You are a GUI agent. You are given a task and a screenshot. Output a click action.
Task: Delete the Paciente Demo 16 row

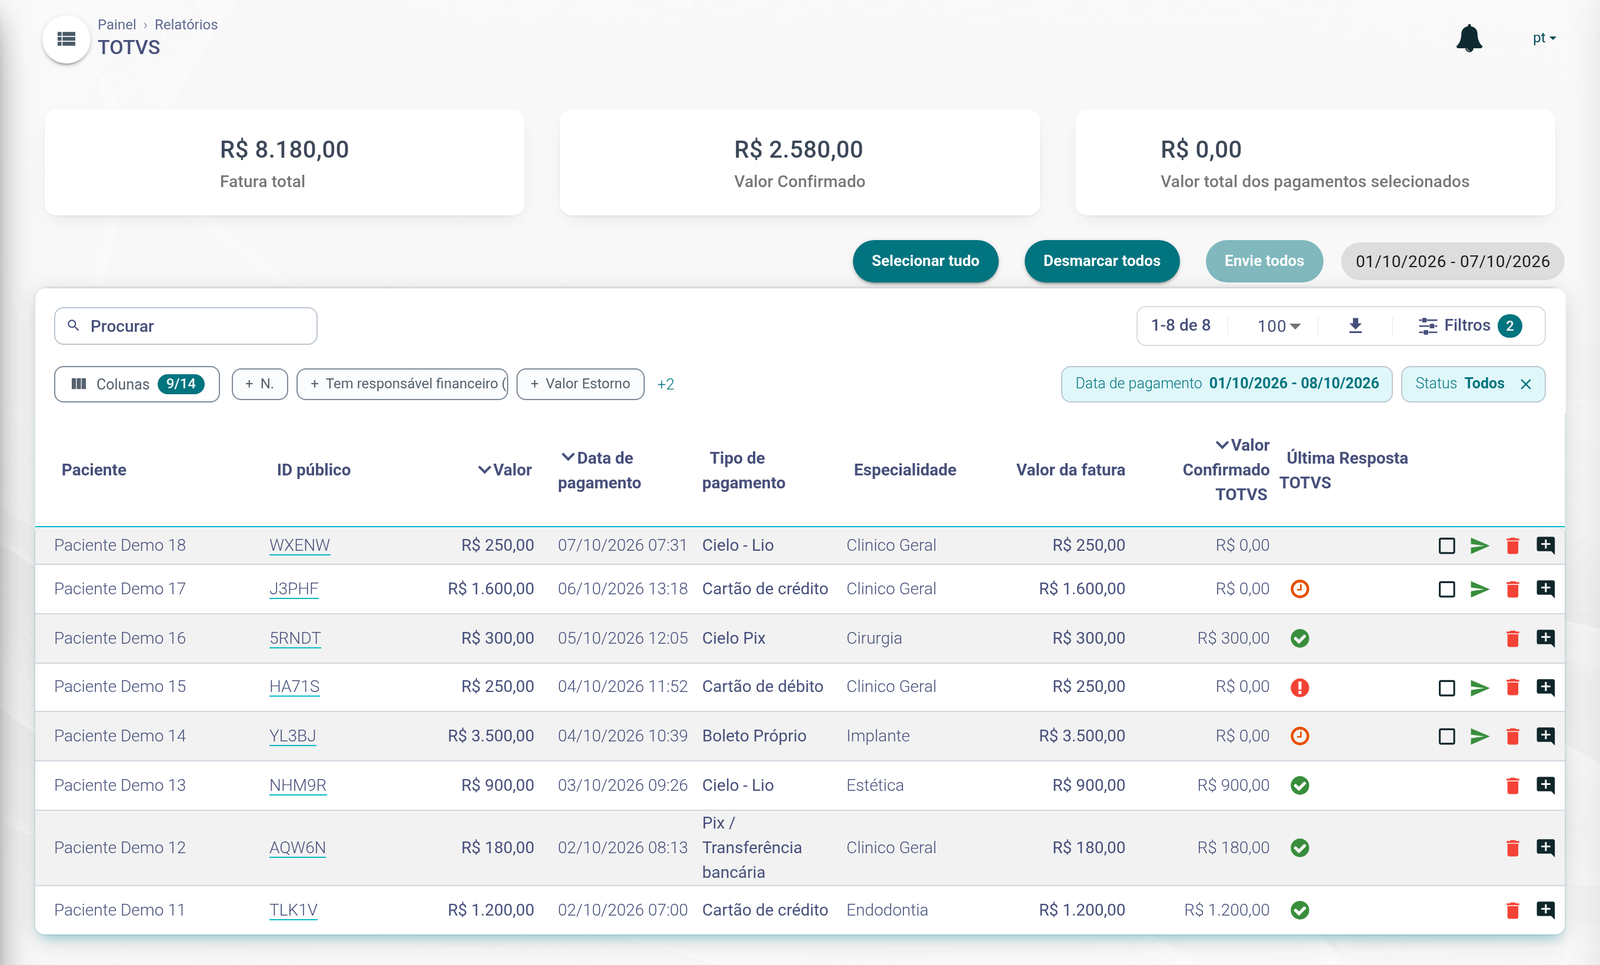(1513, 639)
